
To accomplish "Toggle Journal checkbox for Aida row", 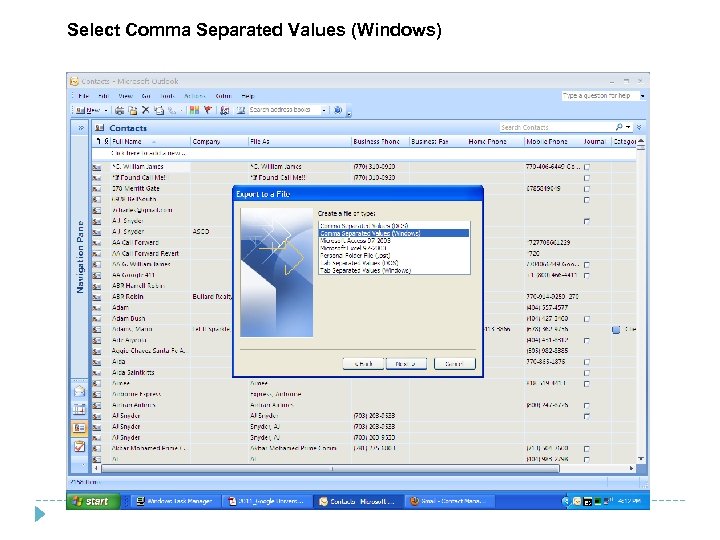I will tap(587, 362).
